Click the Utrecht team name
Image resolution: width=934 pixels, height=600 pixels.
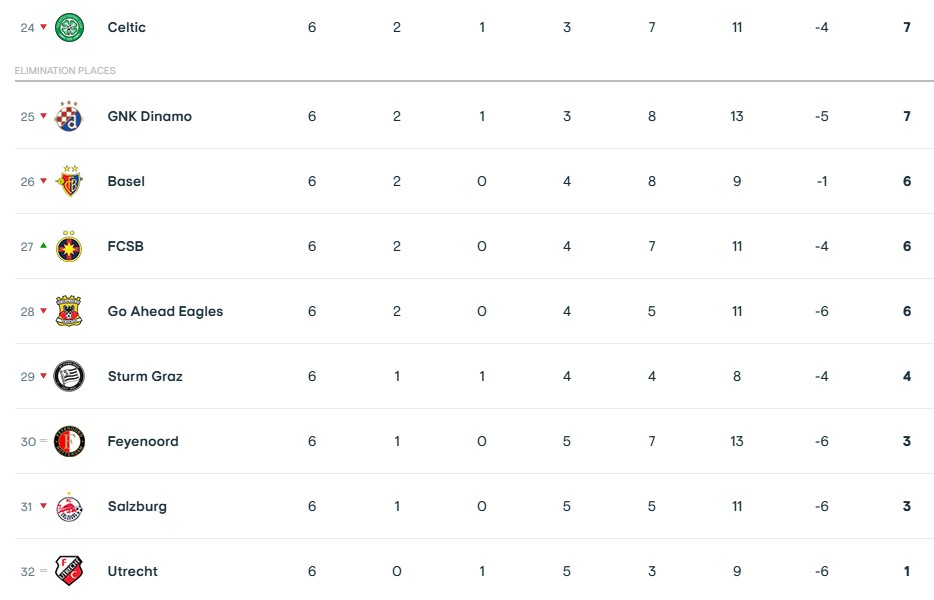(x=133, y=571)
